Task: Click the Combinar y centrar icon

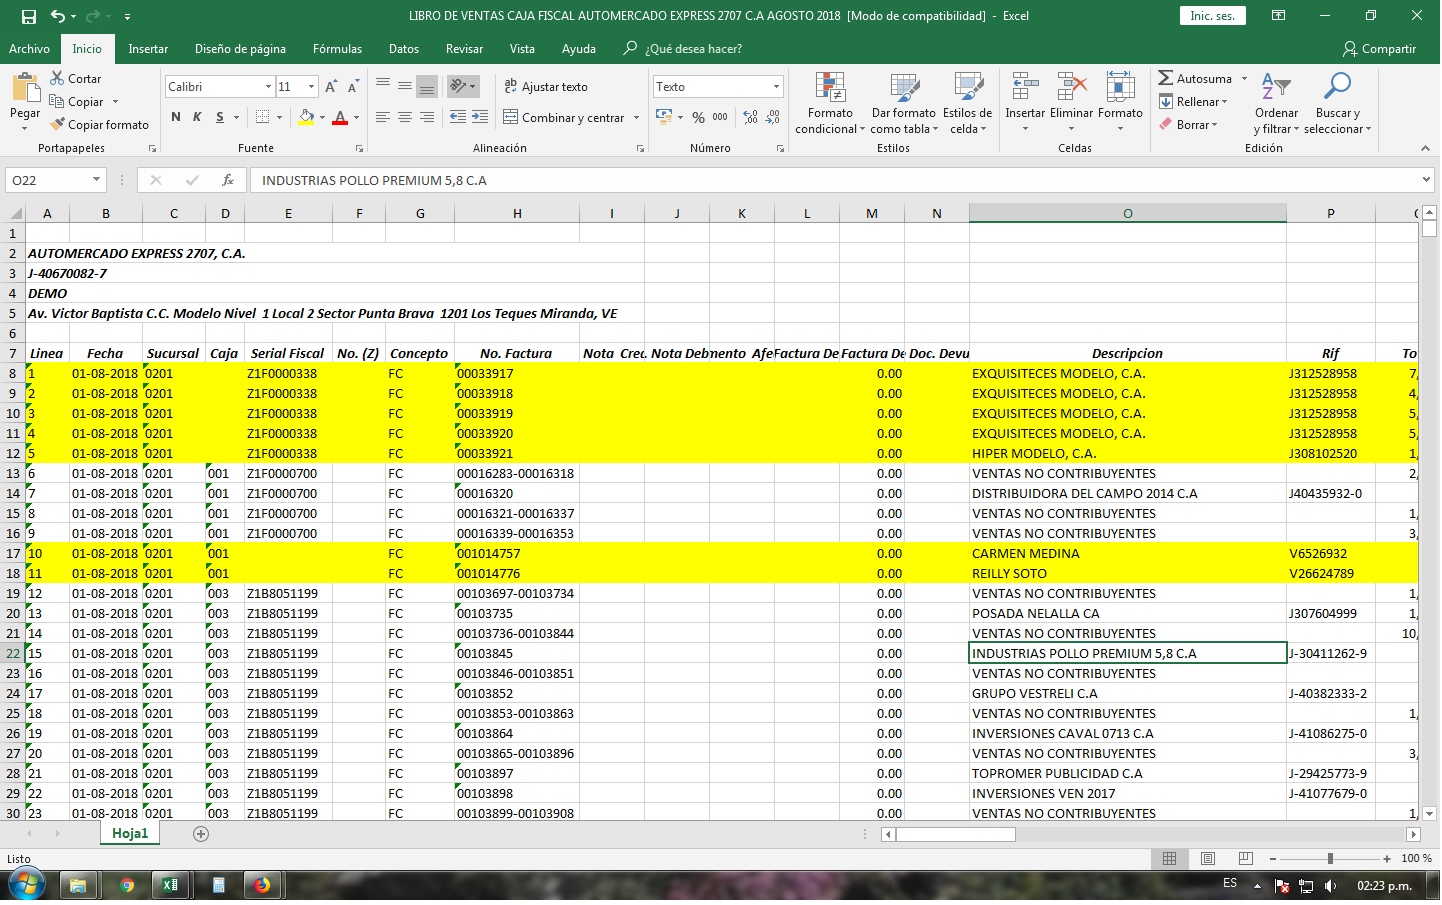Action: click(511, 118)
